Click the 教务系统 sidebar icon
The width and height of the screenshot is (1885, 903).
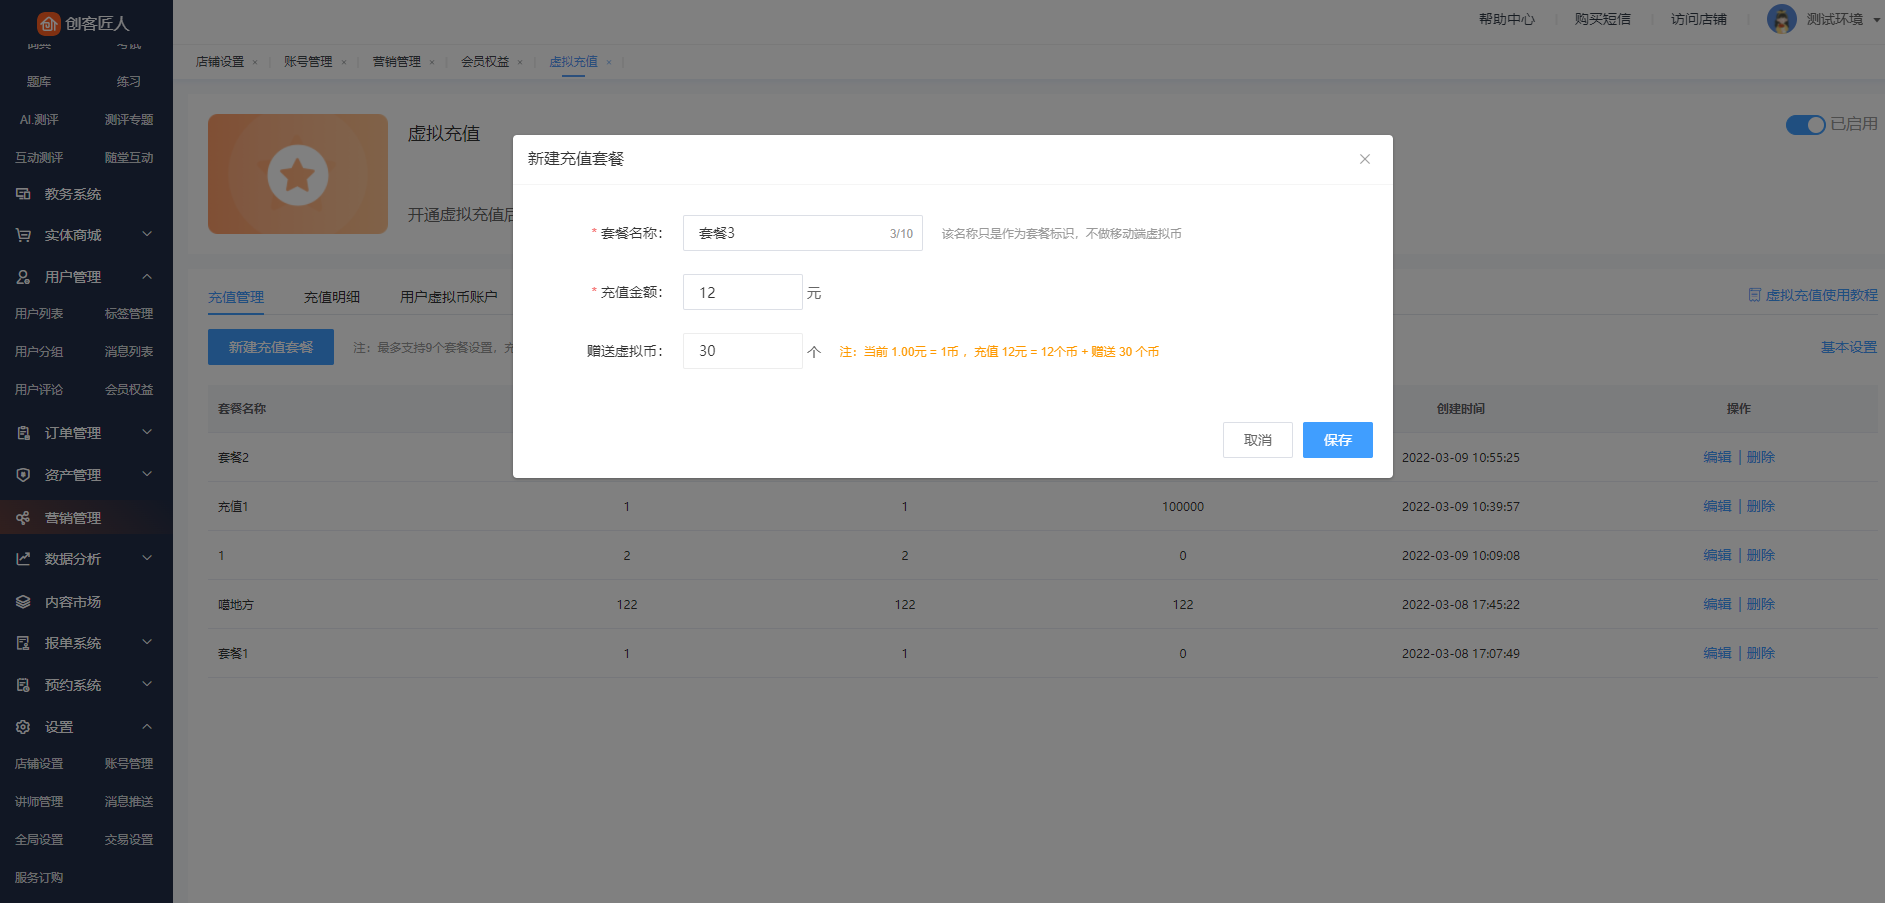point(23,194)
